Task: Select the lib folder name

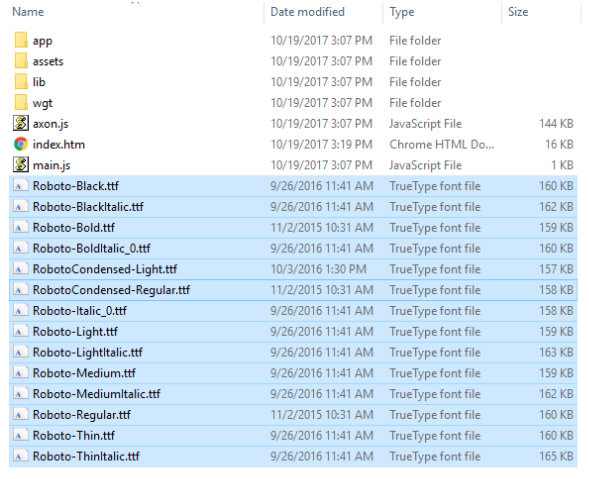Action: tap(39, 82)
